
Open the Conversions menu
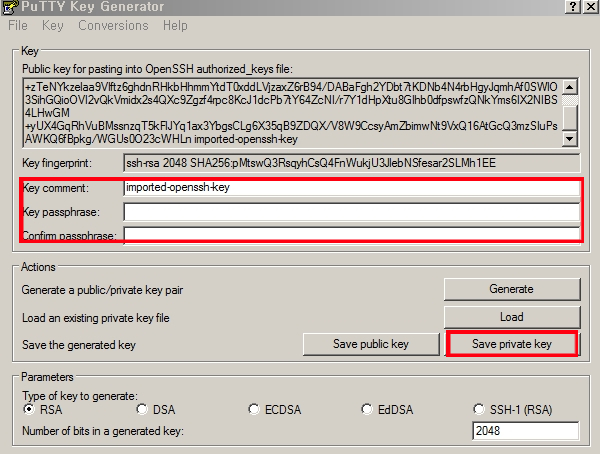113,26
